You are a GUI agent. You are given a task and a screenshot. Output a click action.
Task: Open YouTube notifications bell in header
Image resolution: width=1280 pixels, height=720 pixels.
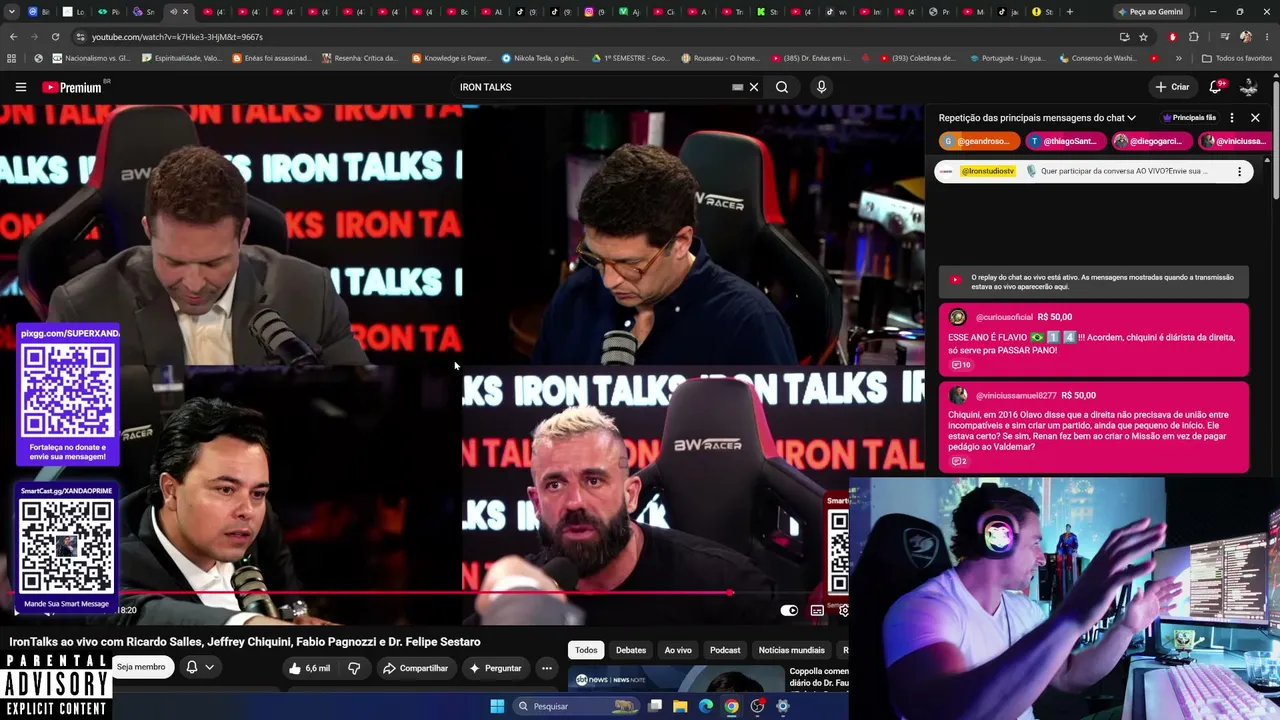[1216, 87]
